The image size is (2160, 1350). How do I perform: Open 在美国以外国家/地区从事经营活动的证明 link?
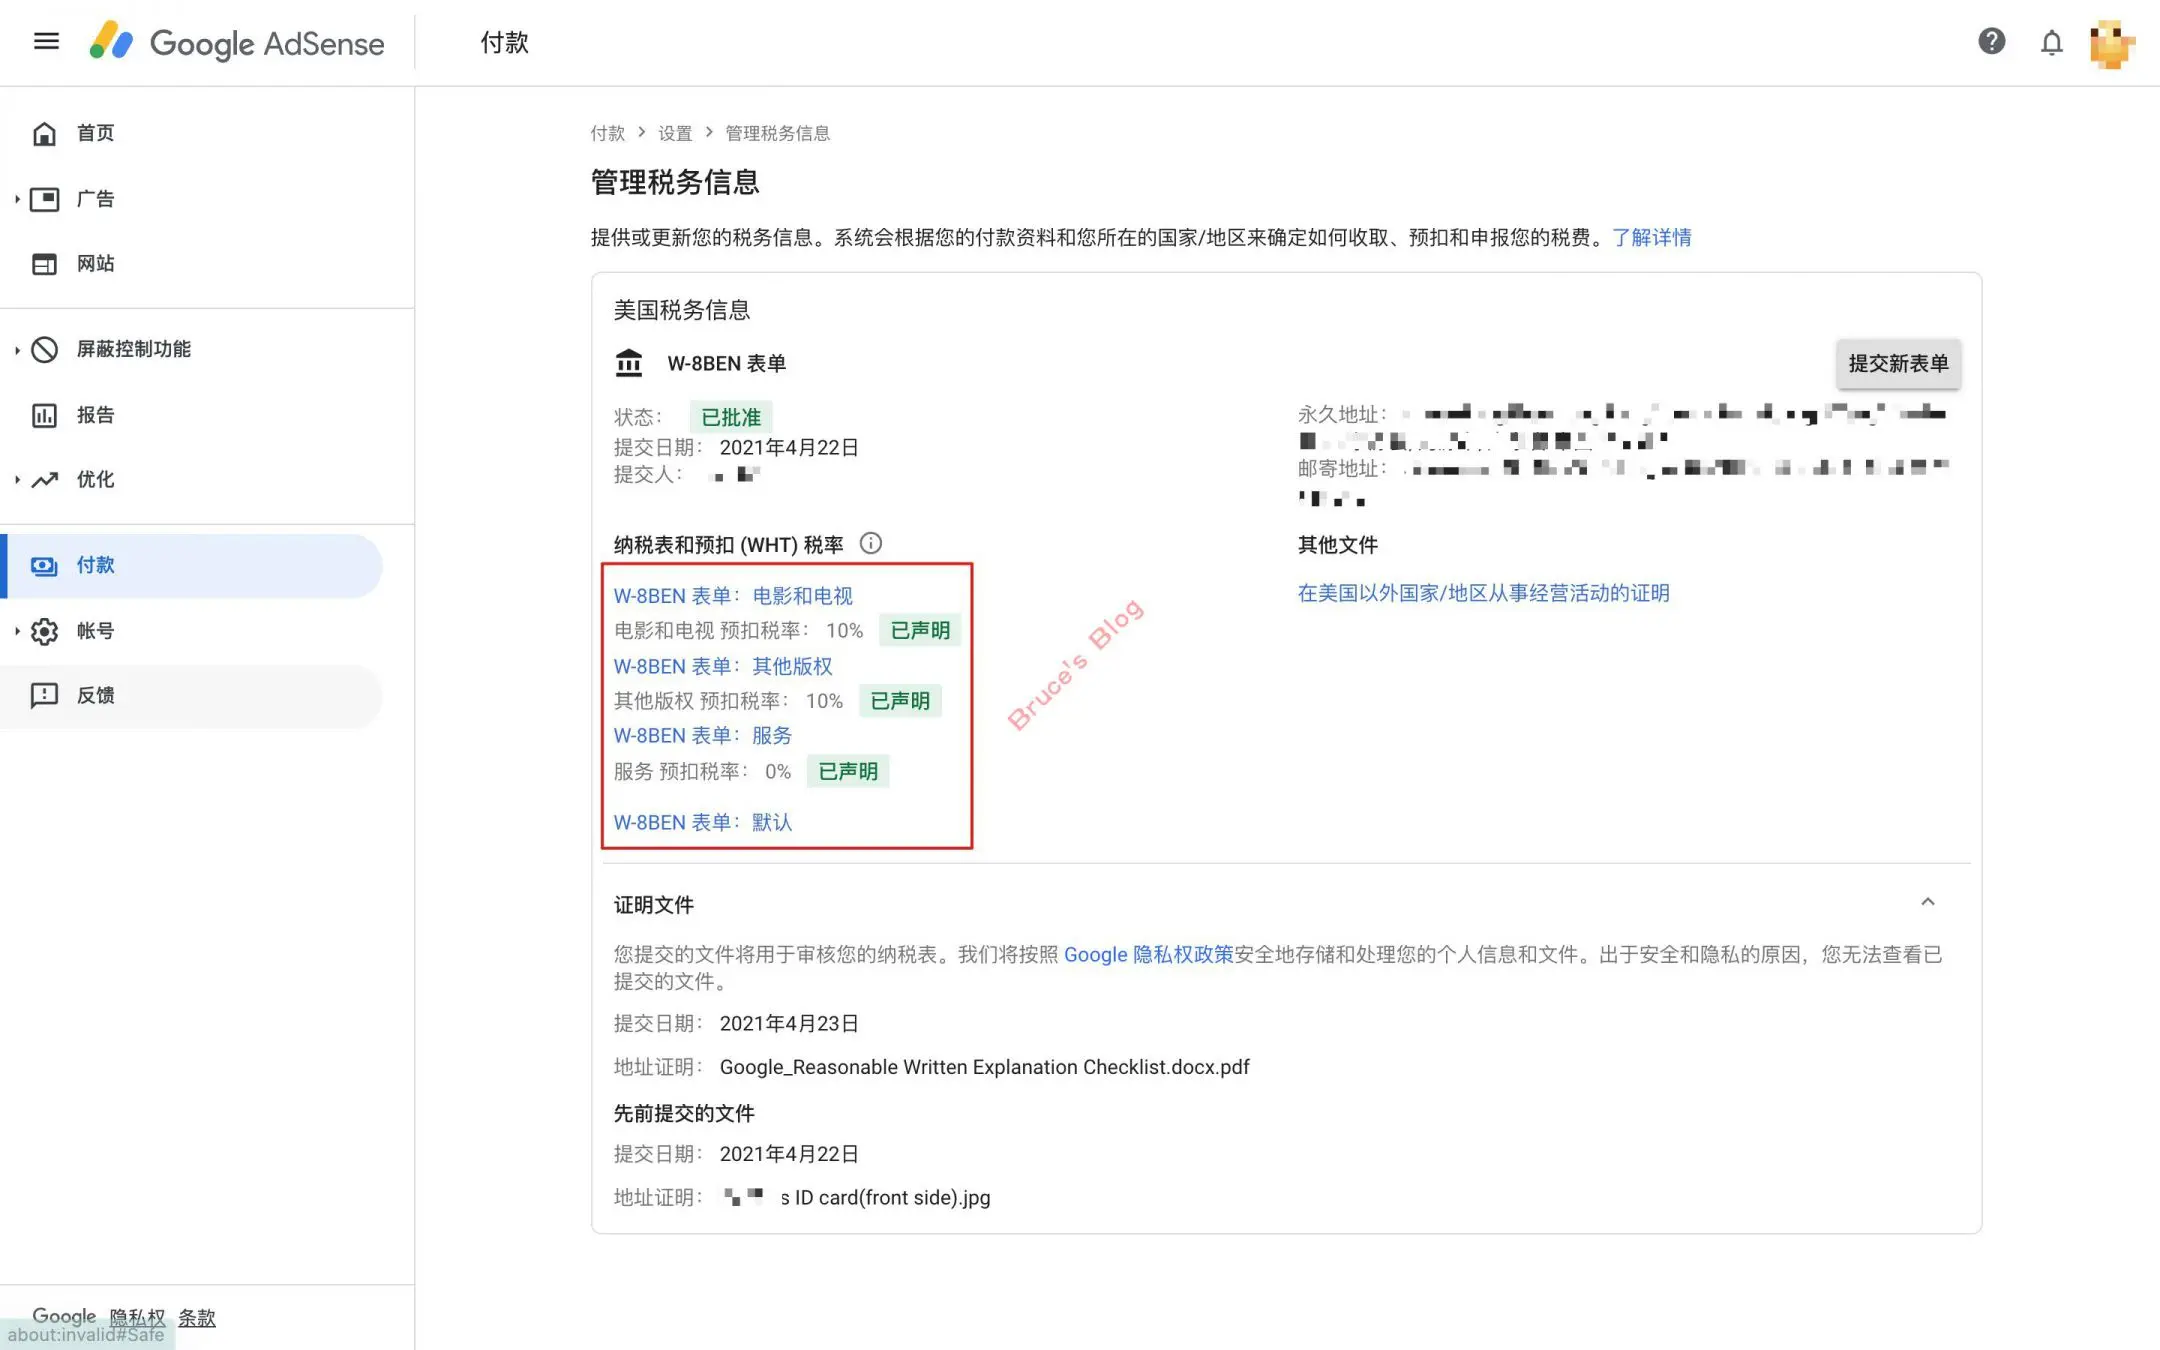click(x=1483, y=593)
